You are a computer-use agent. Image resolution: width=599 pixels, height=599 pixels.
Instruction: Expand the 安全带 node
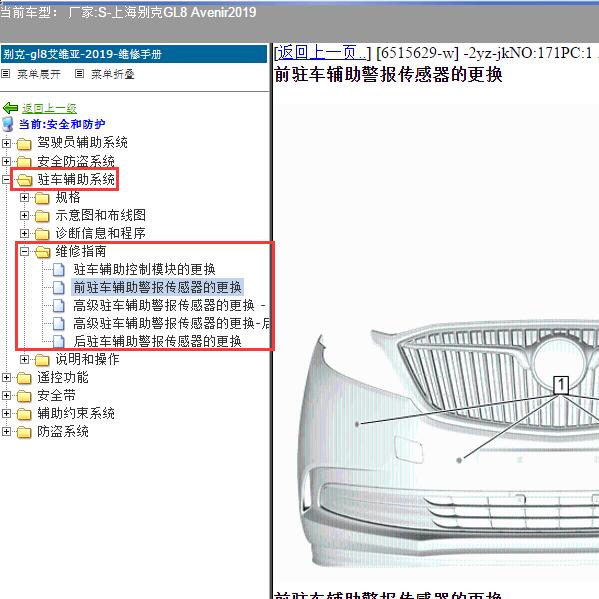(6, 395)
